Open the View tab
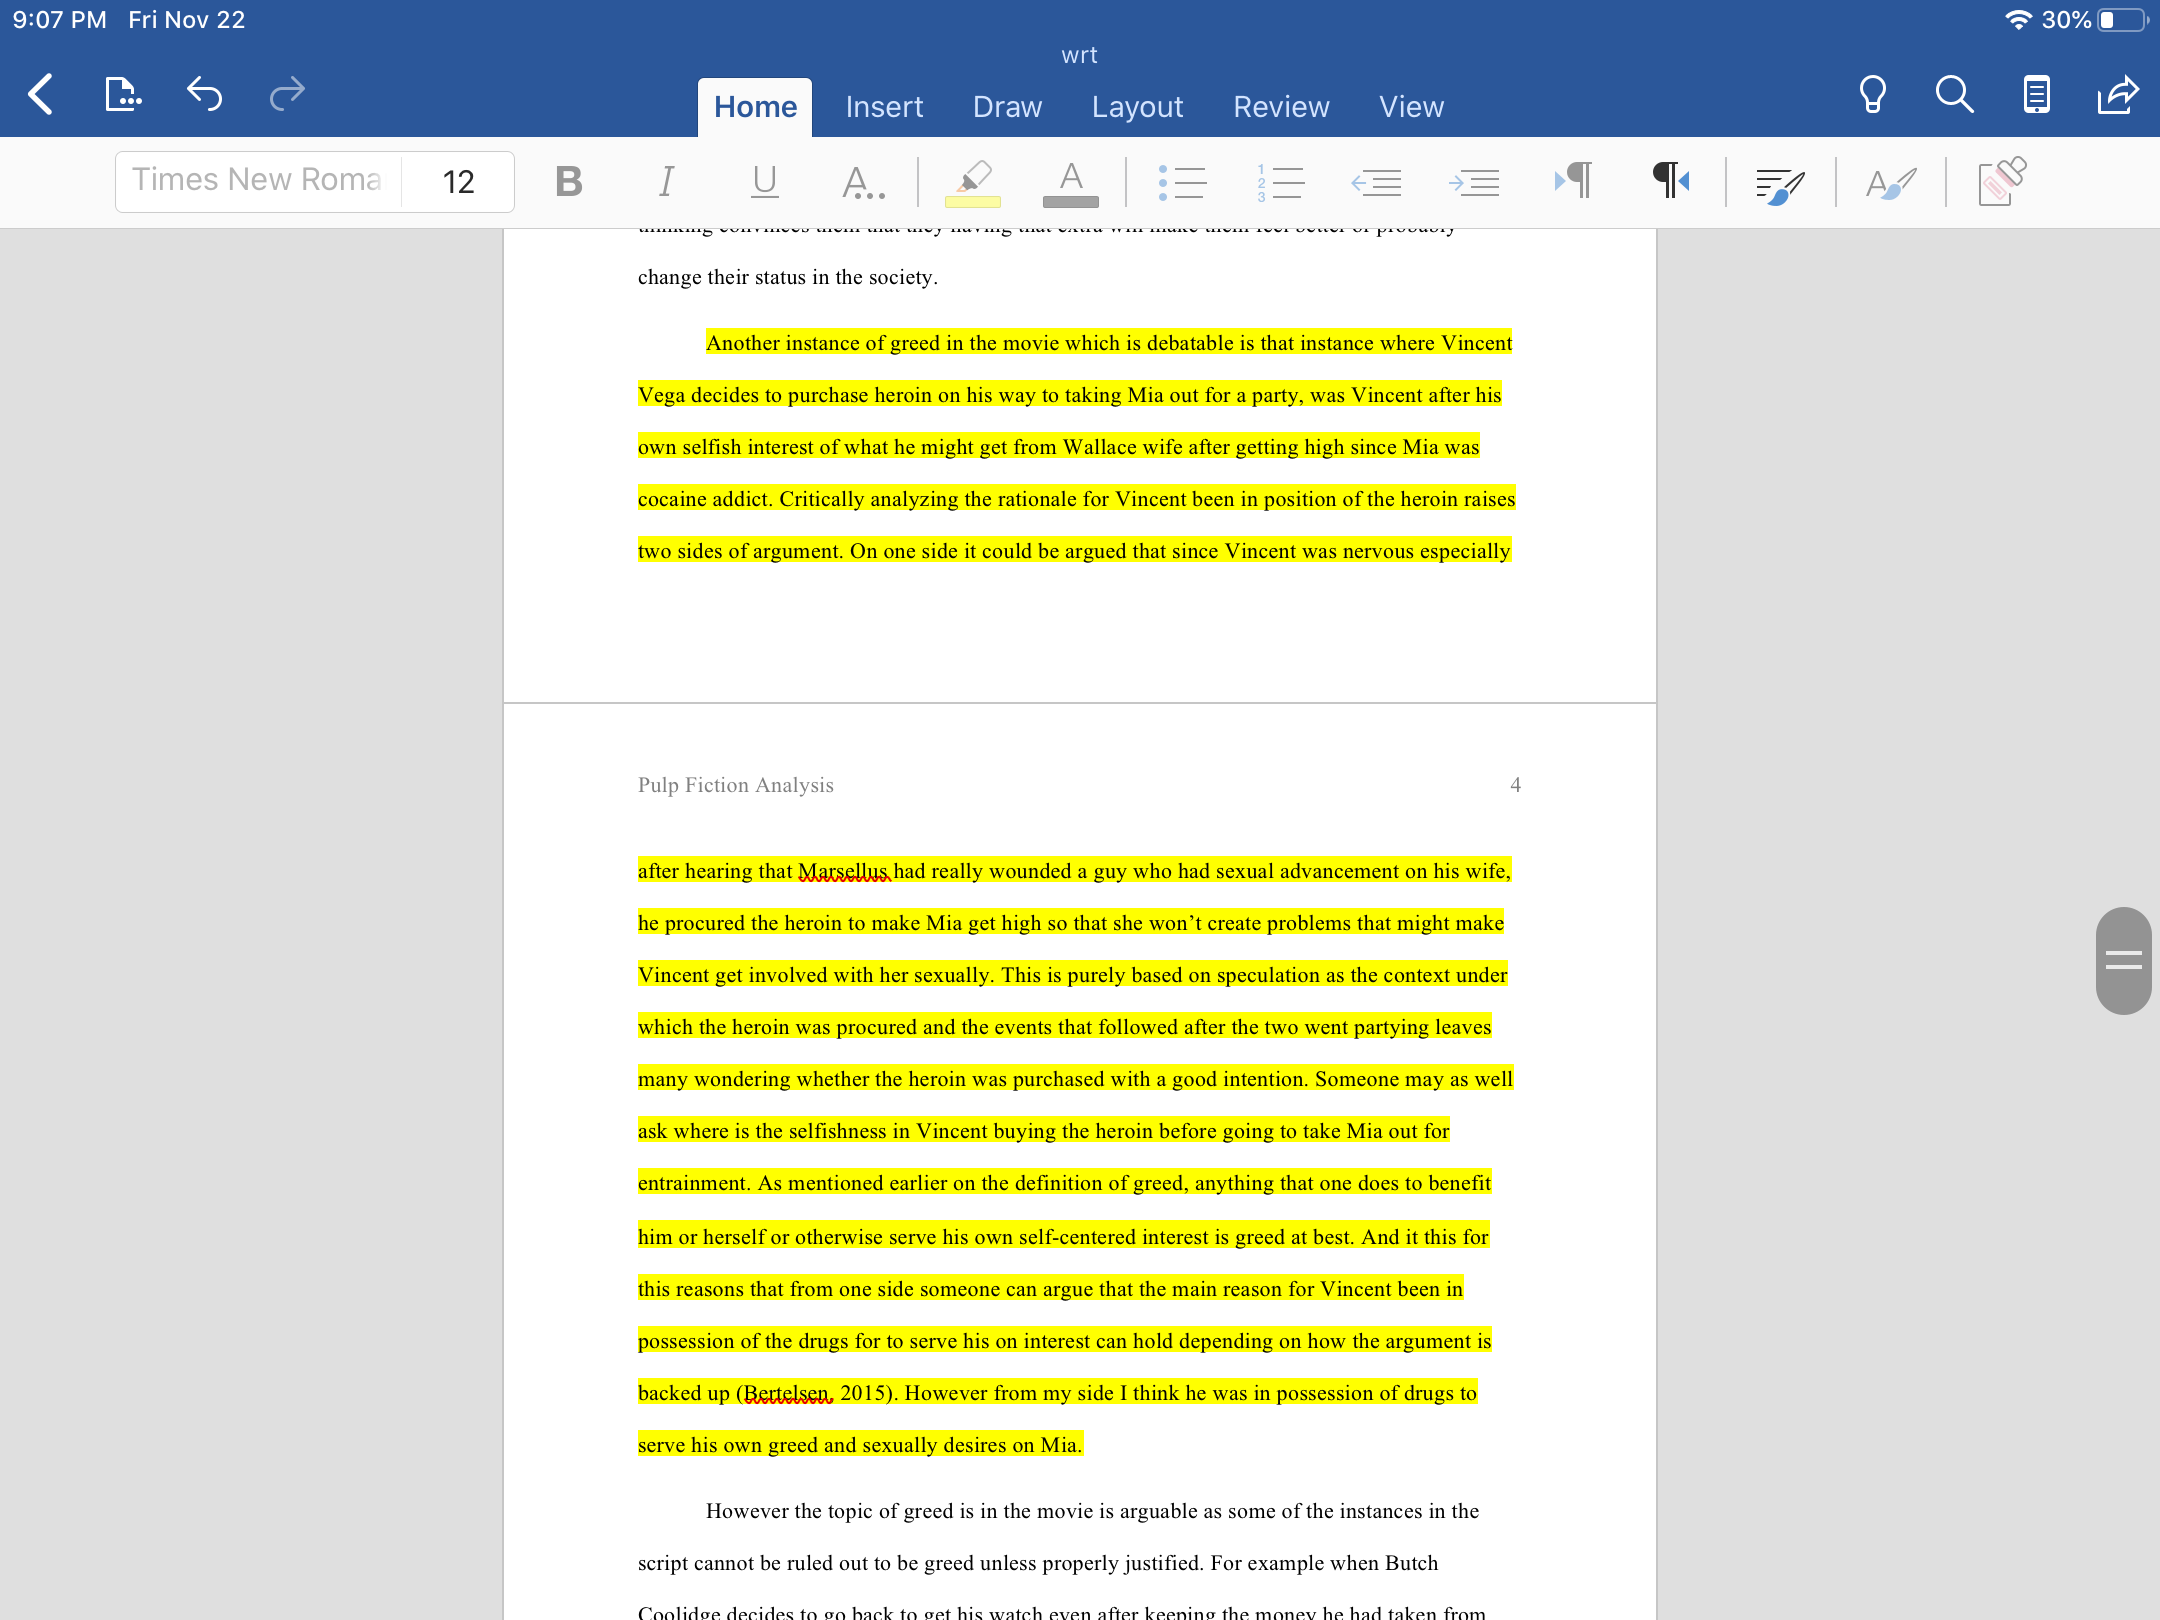 coord(1411,107)
